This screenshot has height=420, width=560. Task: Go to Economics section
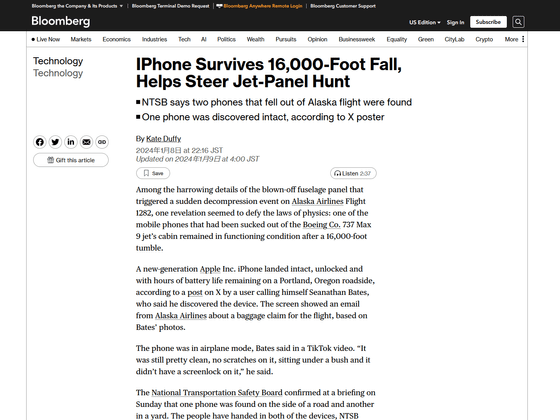click(x=116, y=39)
